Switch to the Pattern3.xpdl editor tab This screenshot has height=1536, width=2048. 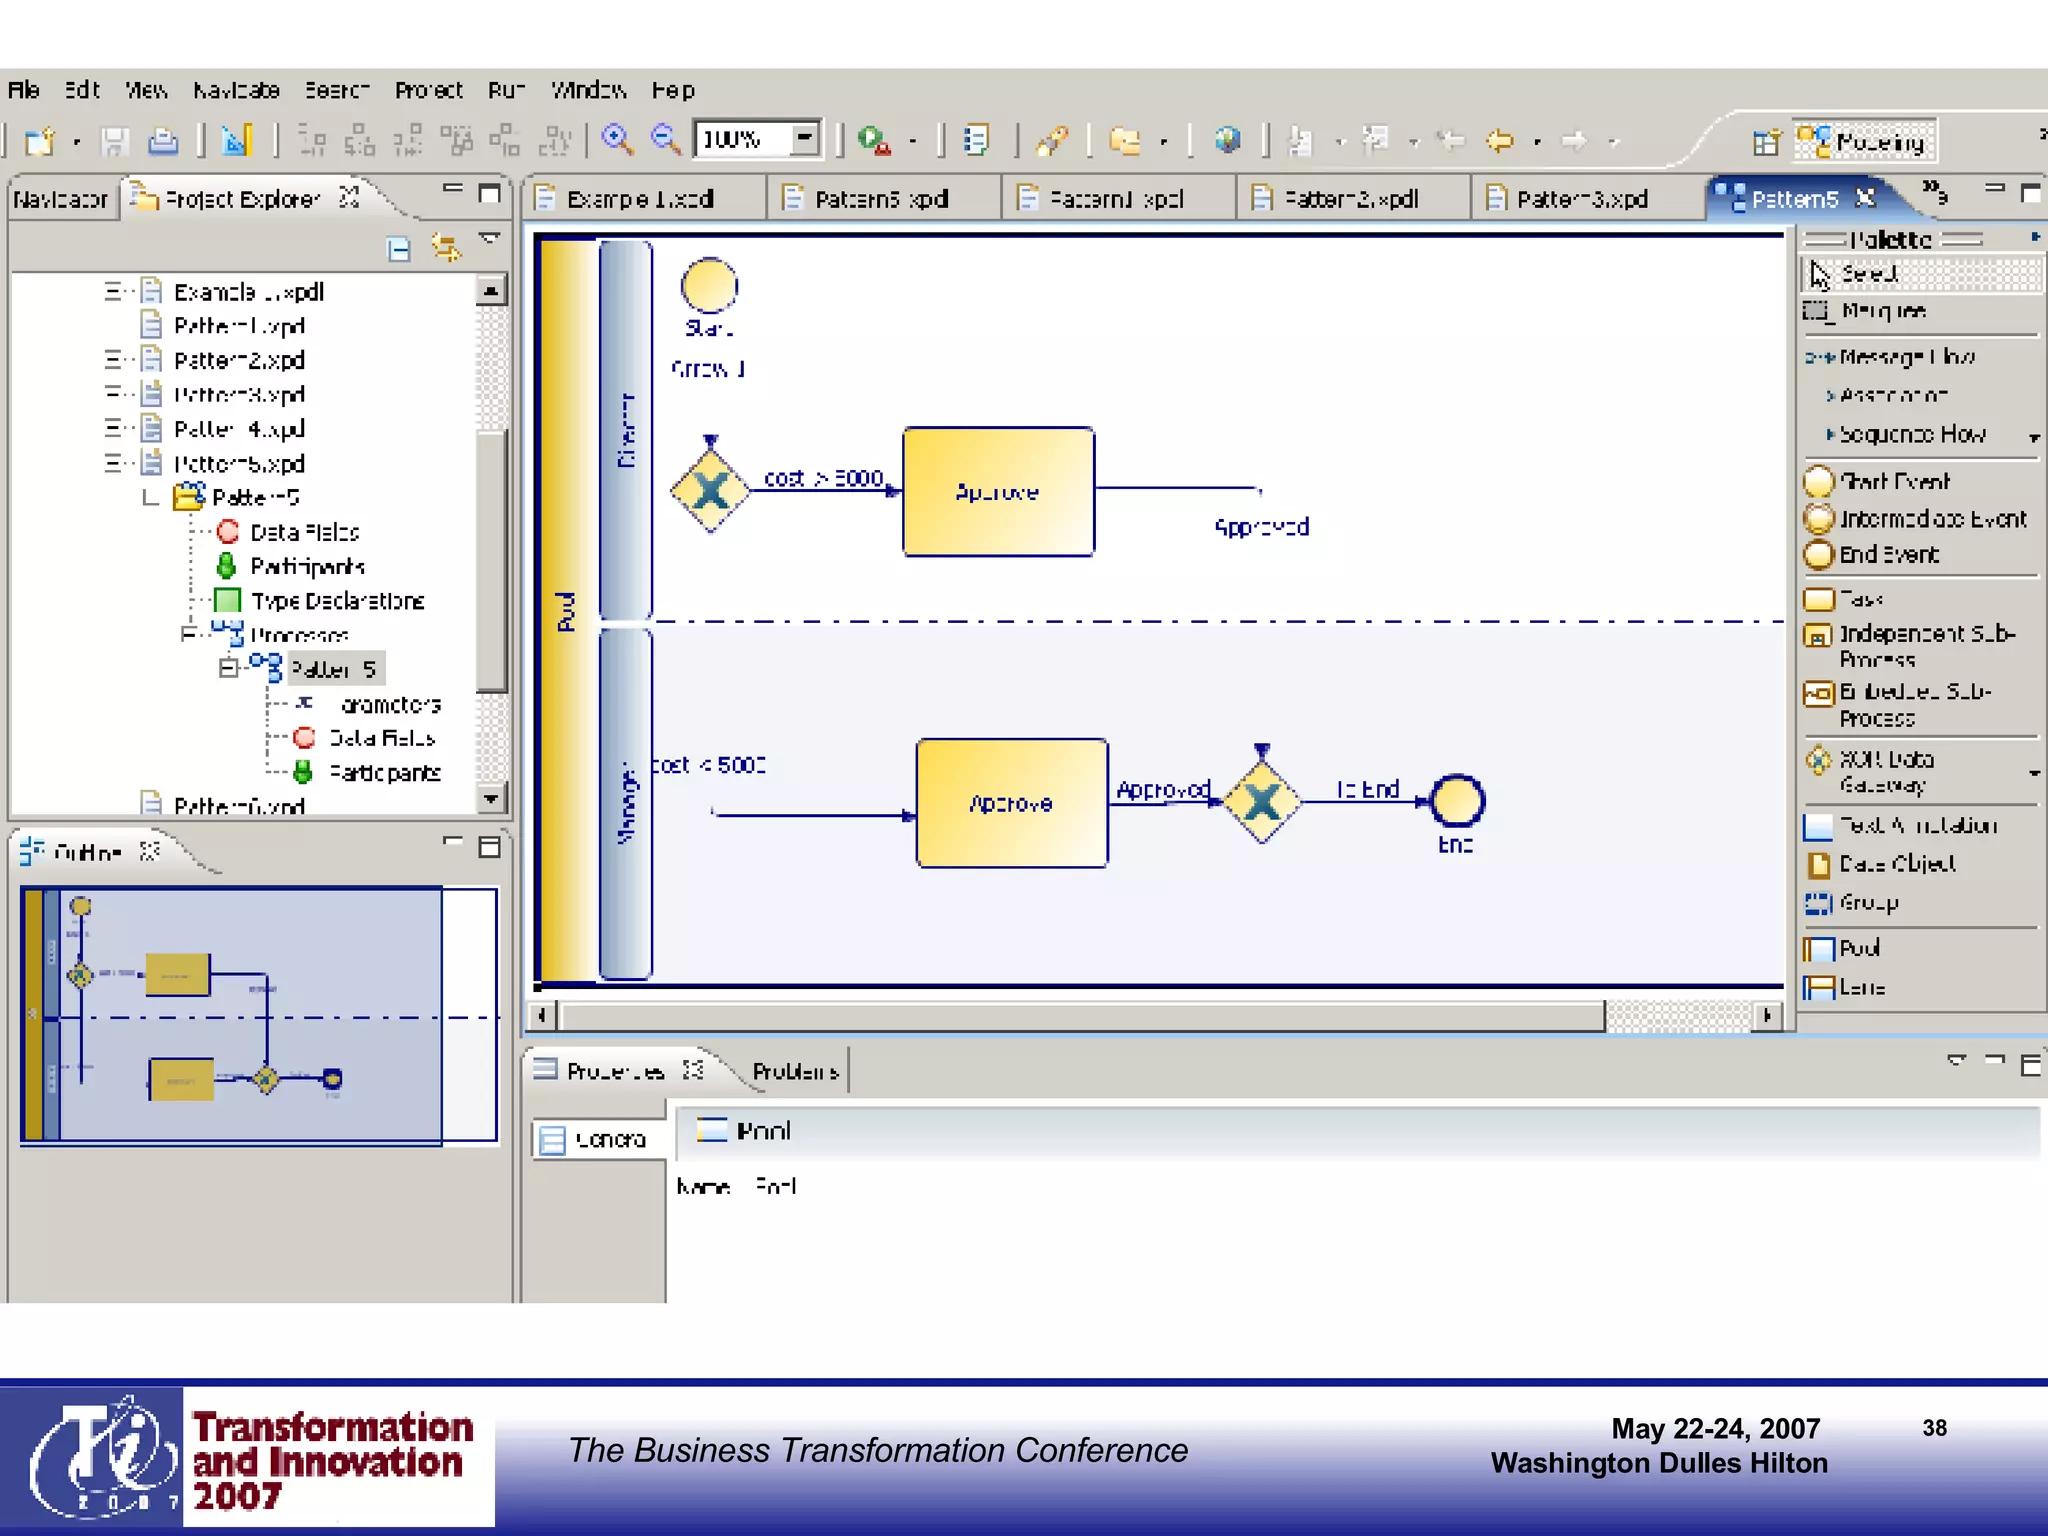[1580, 199]
